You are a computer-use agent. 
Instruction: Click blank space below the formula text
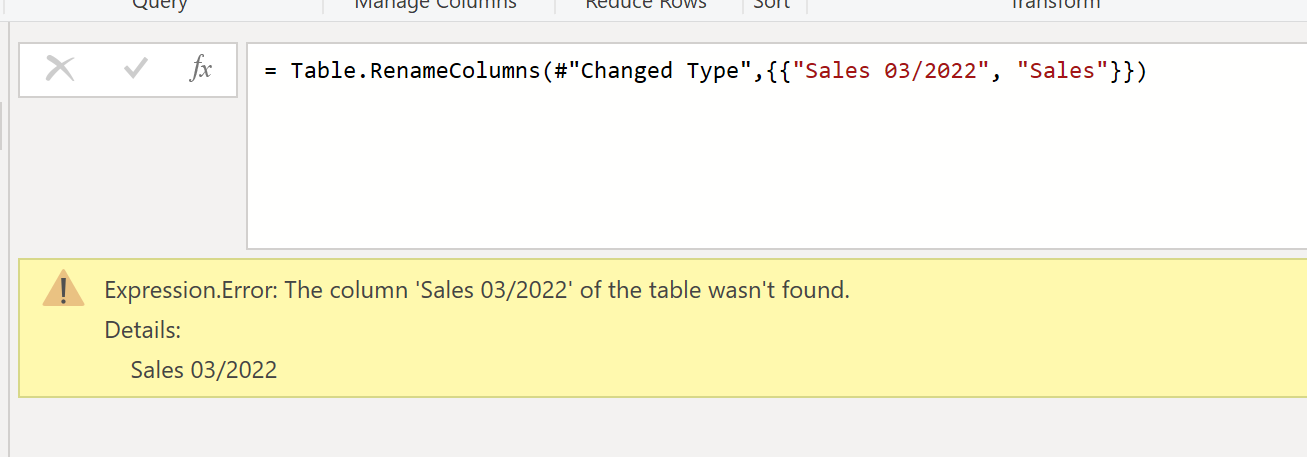pos(776,170)
